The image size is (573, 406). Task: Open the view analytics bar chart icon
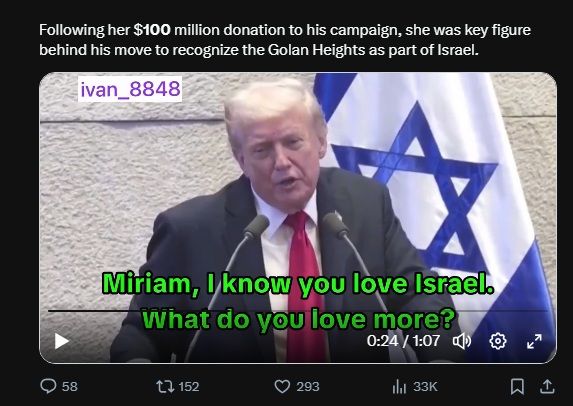(399, 387)
